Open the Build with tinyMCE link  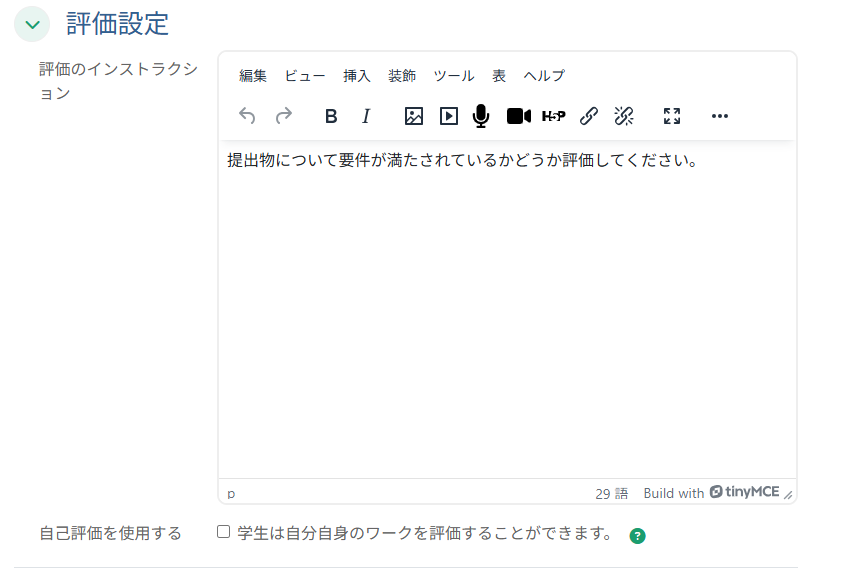click(x=711, y=492)
